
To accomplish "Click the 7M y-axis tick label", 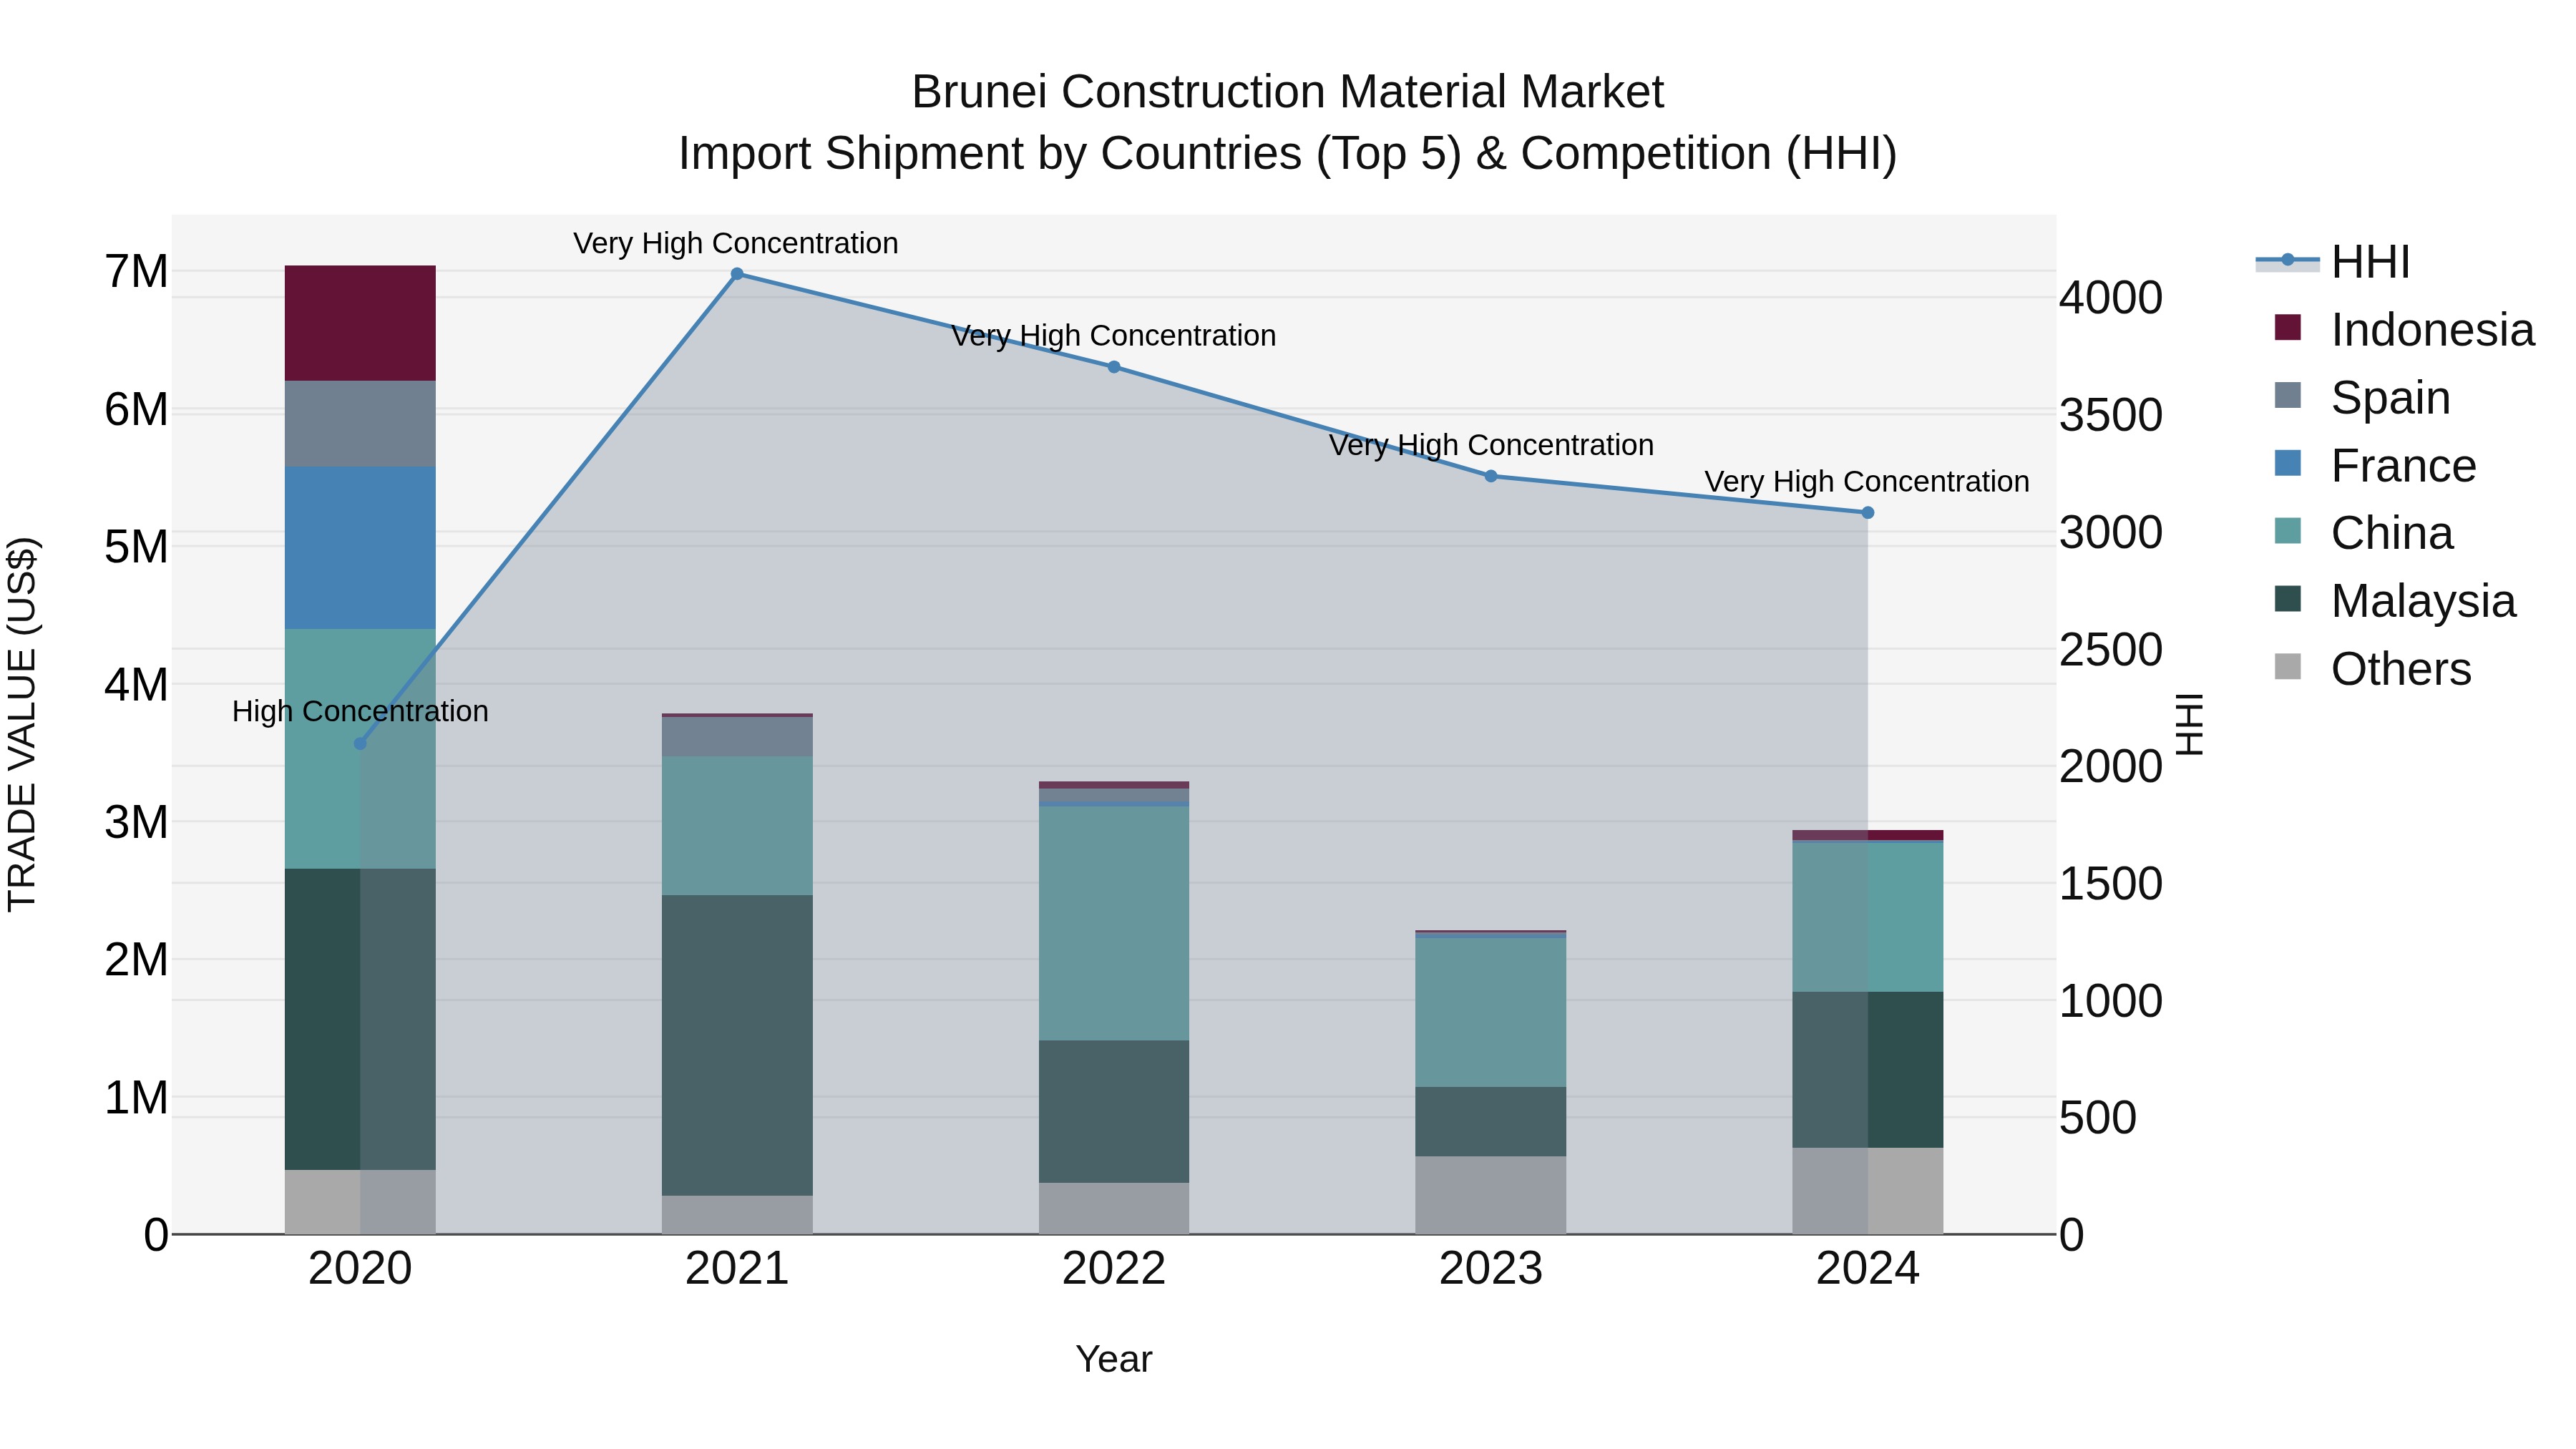I will tap(137, 272).
